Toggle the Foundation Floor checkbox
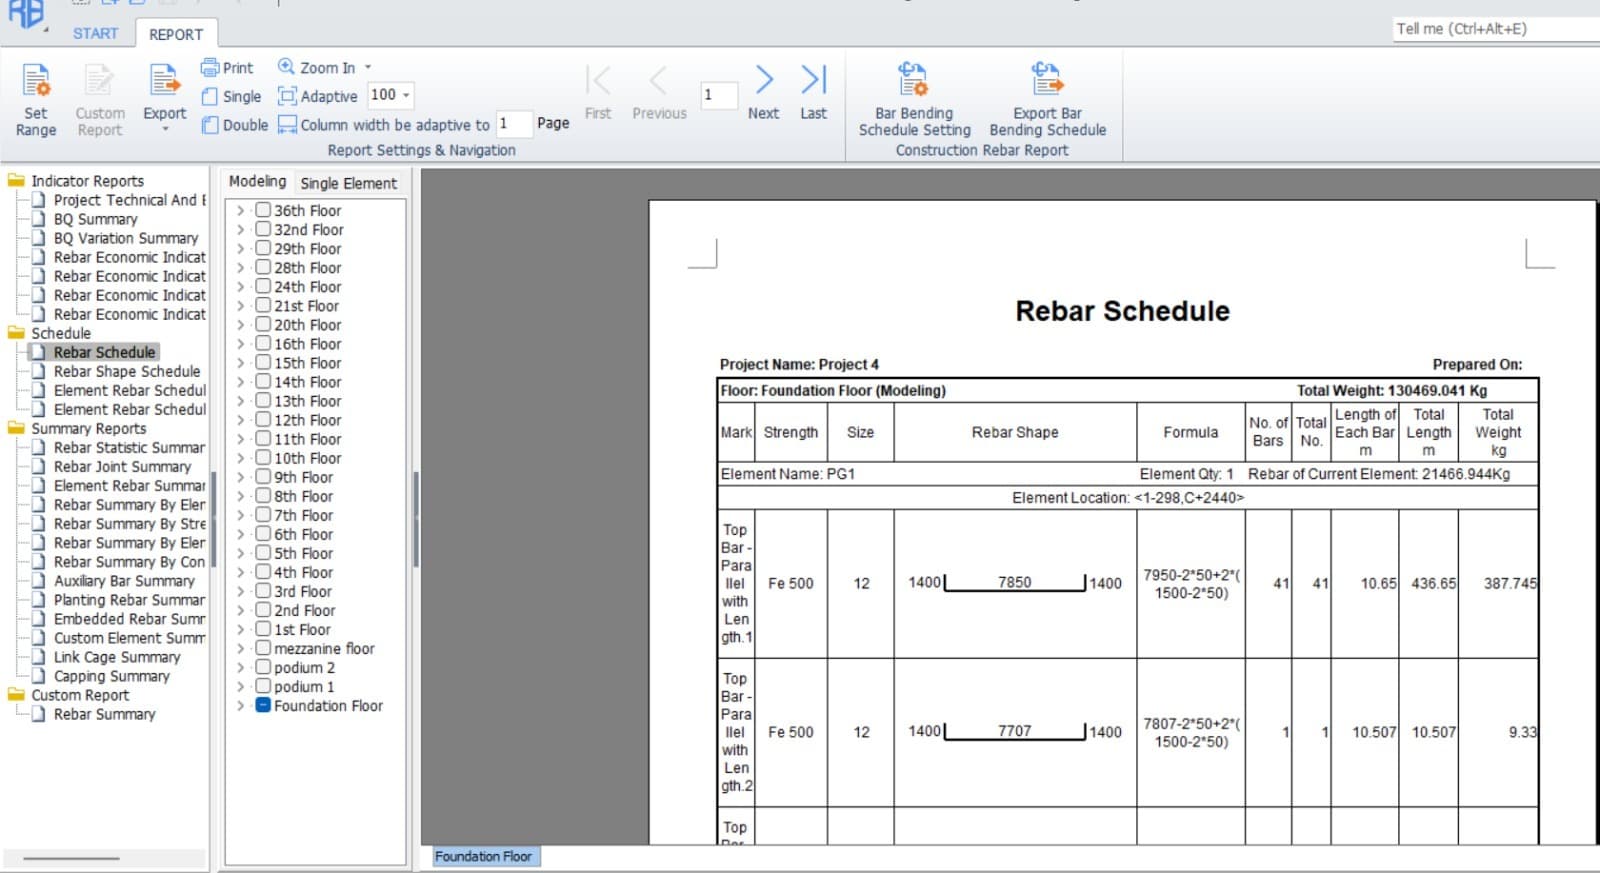This screenshot has height=873, width=1600. click(x=263, y=704)
